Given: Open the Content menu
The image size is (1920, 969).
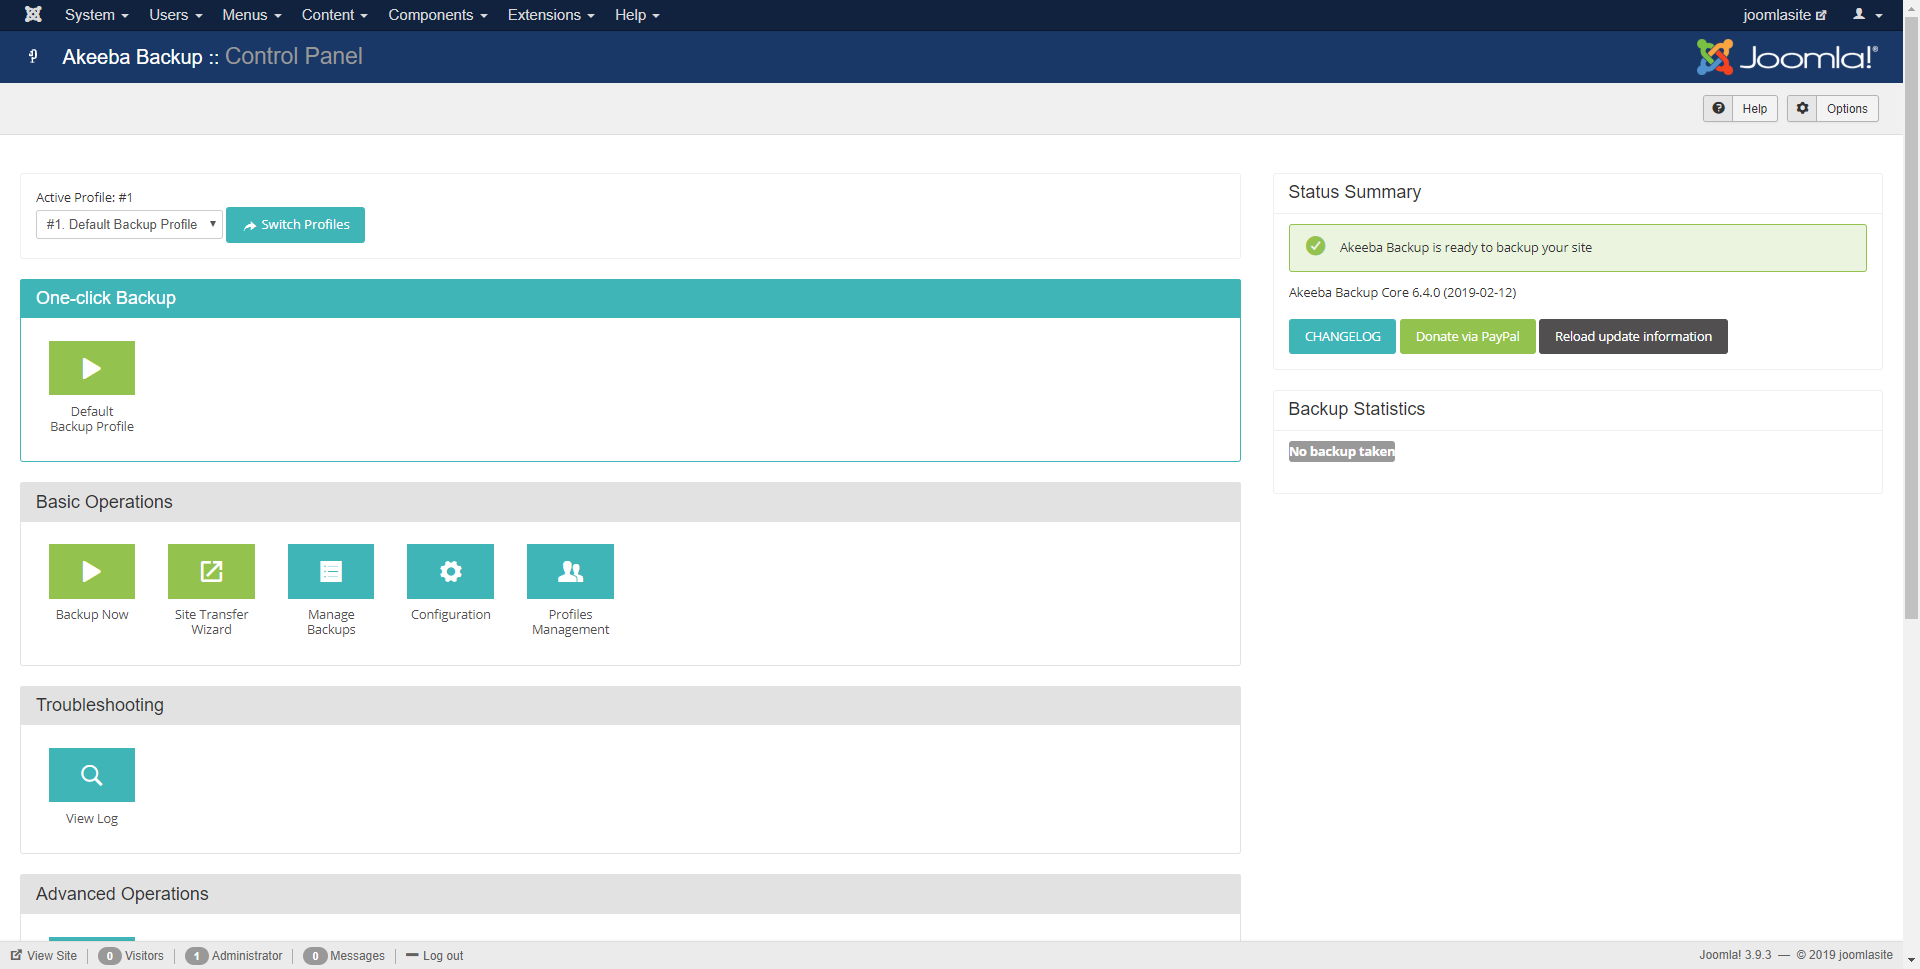Looking at the screenshot, I should 334,15.
